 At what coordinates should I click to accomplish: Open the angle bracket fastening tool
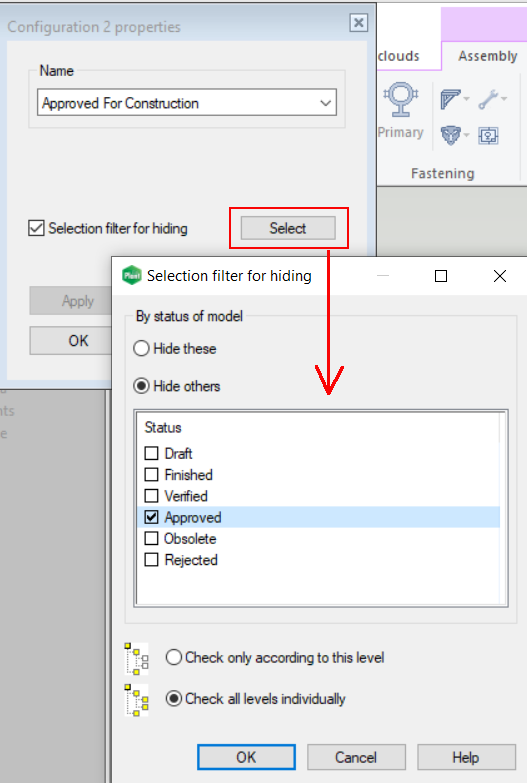click(x=451, y=99)
